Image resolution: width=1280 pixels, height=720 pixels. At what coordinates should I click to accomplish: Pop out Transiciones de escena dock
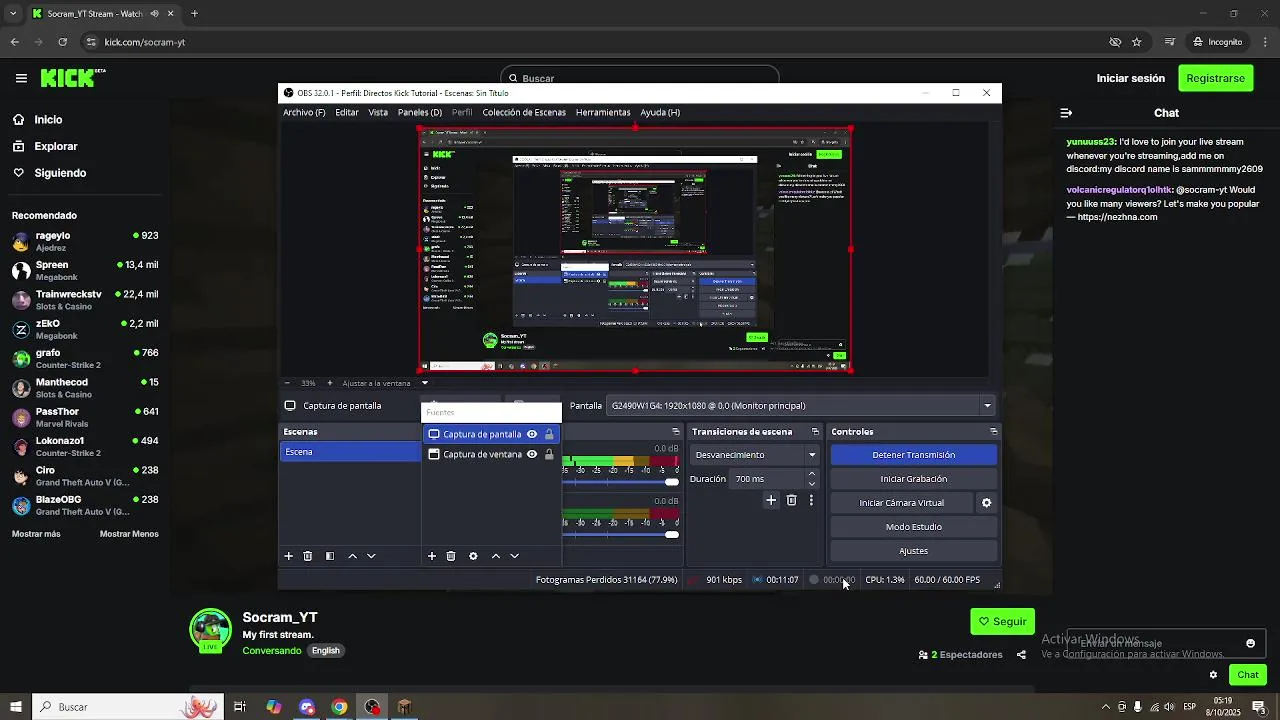point(815,432)
